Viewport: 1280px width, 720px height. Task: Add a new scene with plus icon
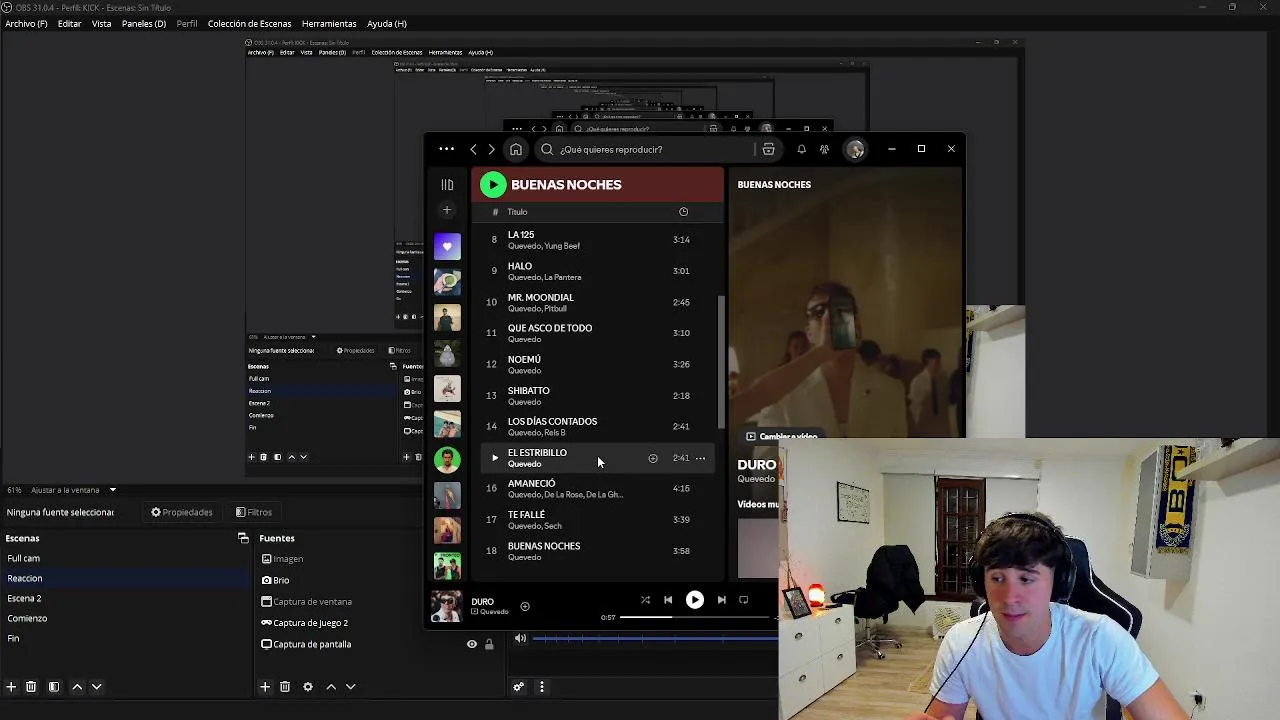pos(11,687)
